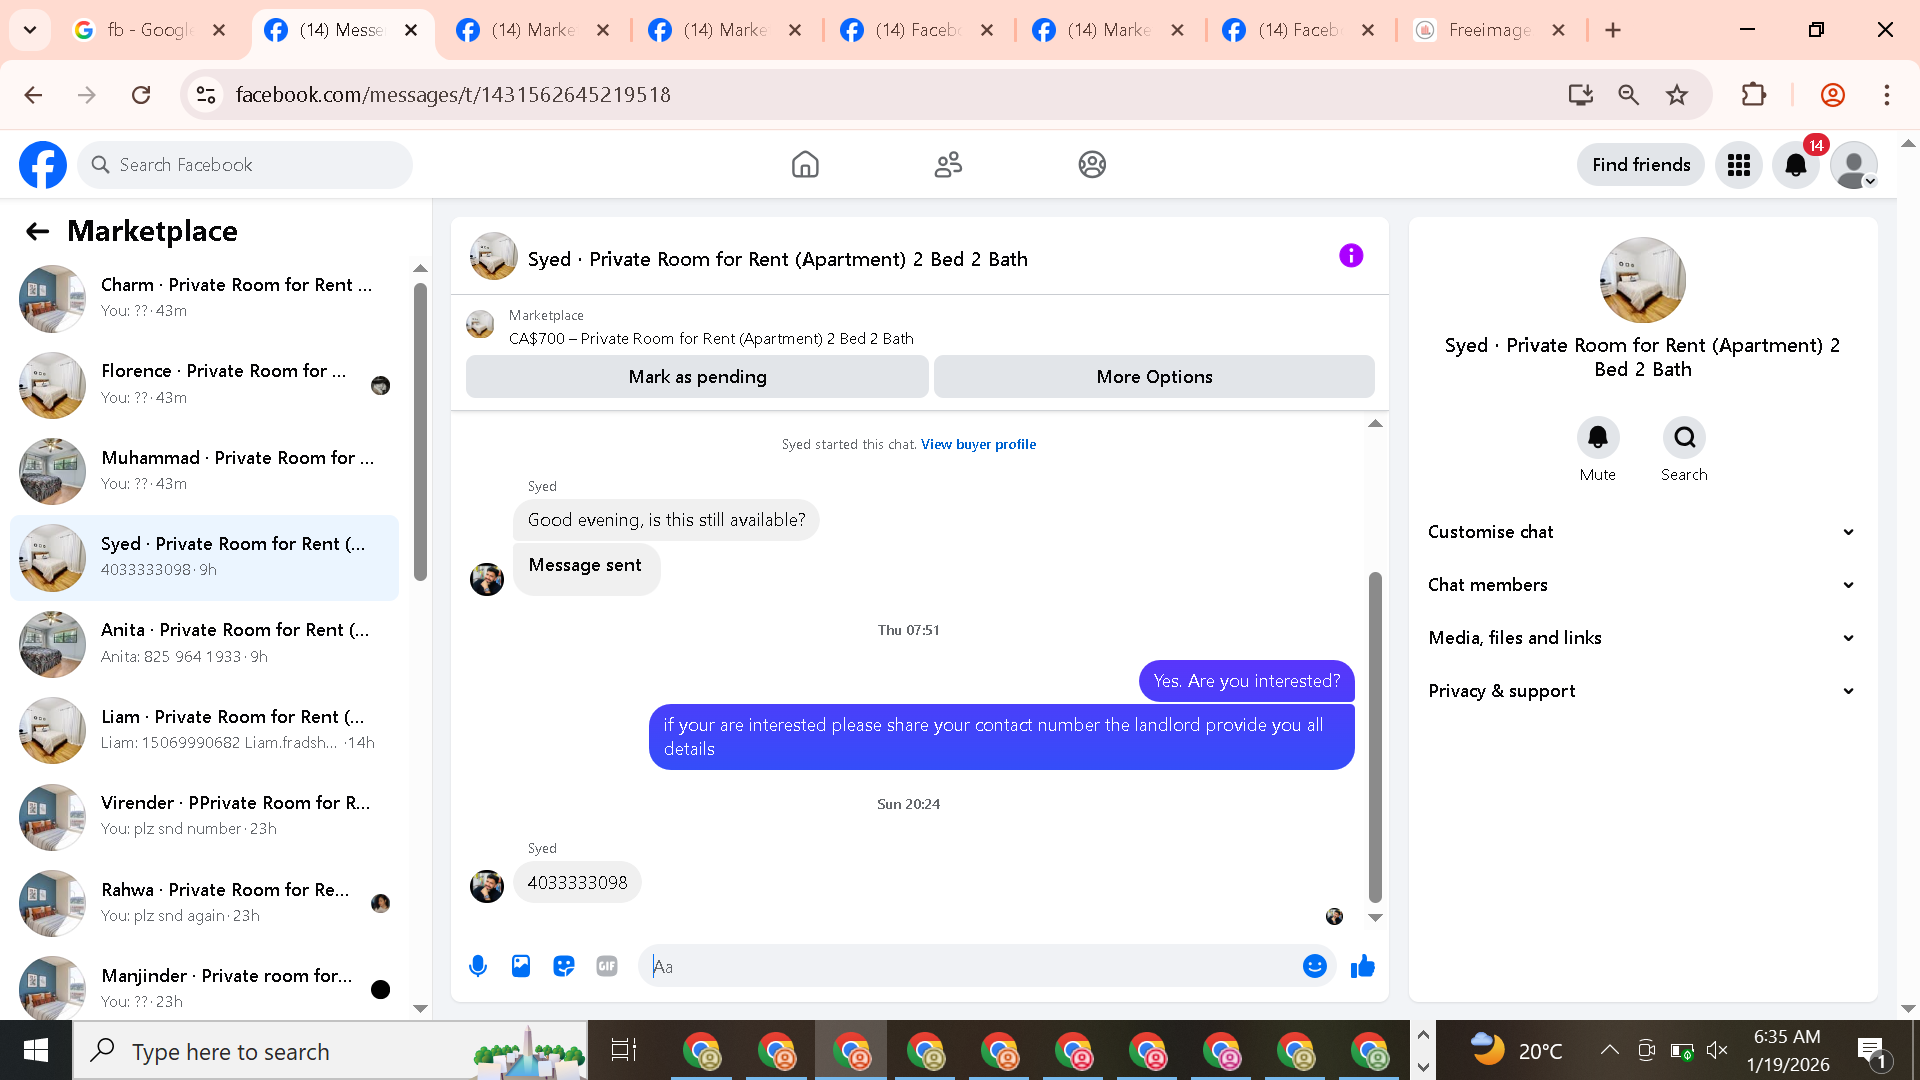Open the sticker picker icon

(564, 966)
